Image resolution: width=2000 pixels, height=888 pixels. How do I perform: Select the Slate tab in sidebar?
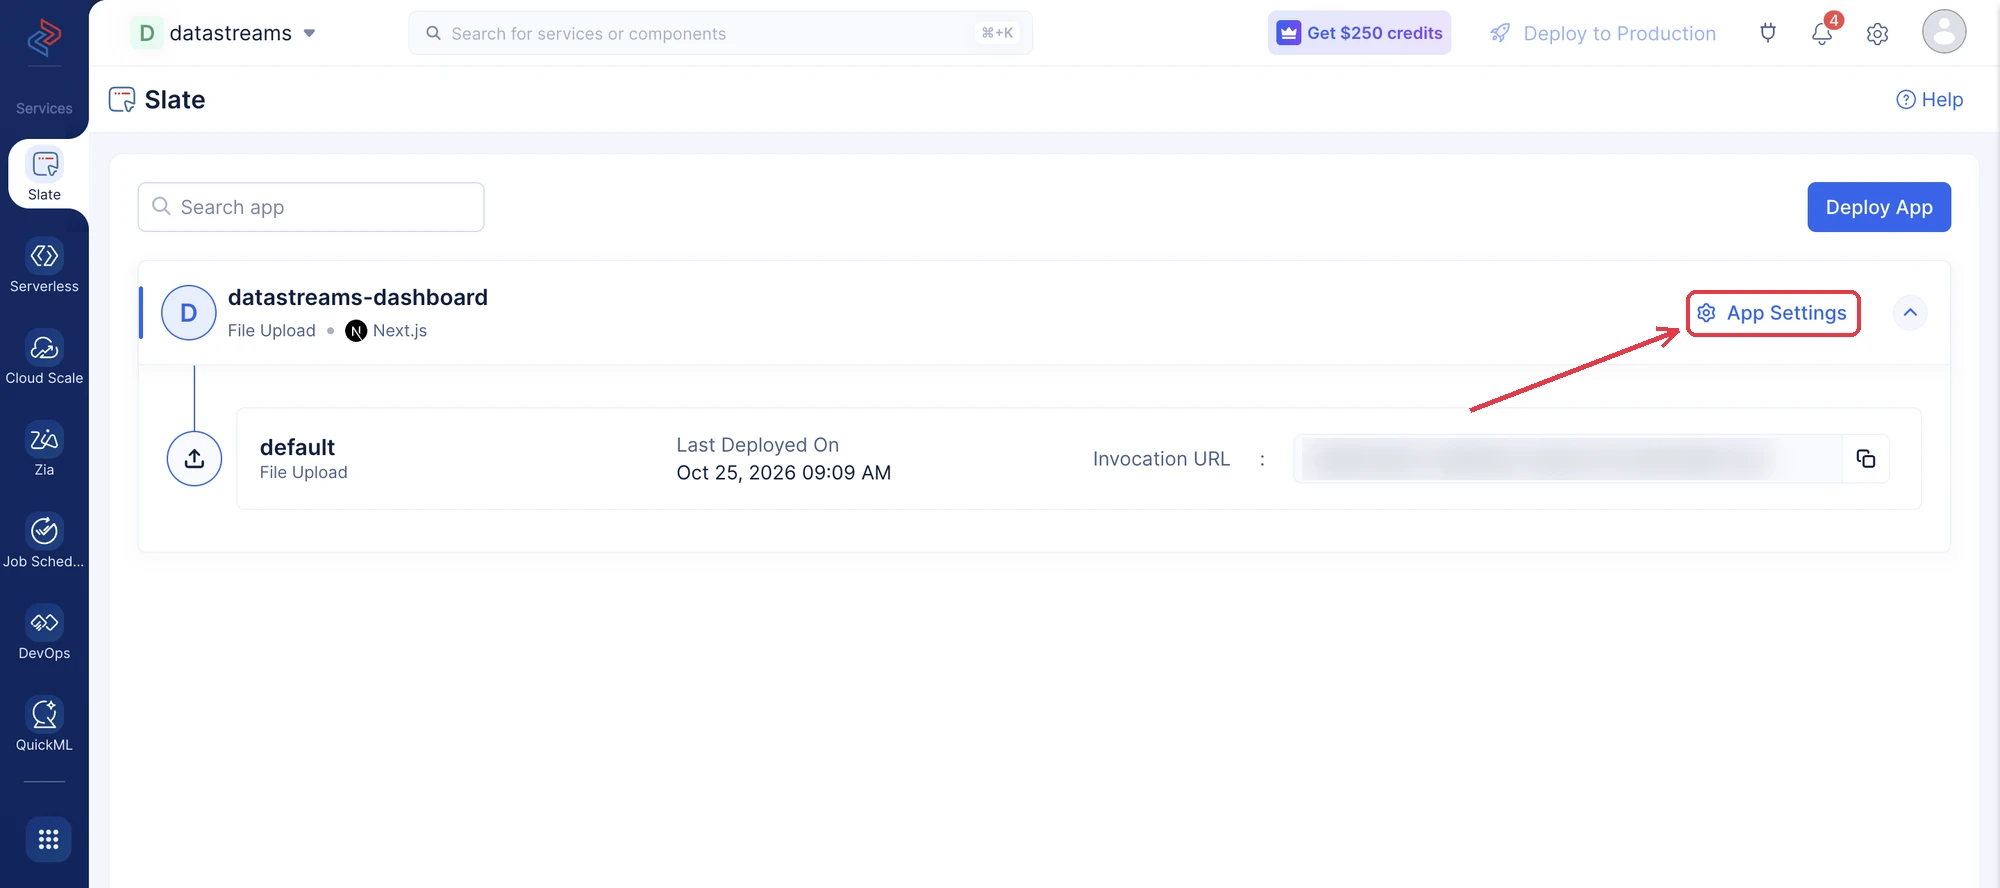[x=44, y=175]
